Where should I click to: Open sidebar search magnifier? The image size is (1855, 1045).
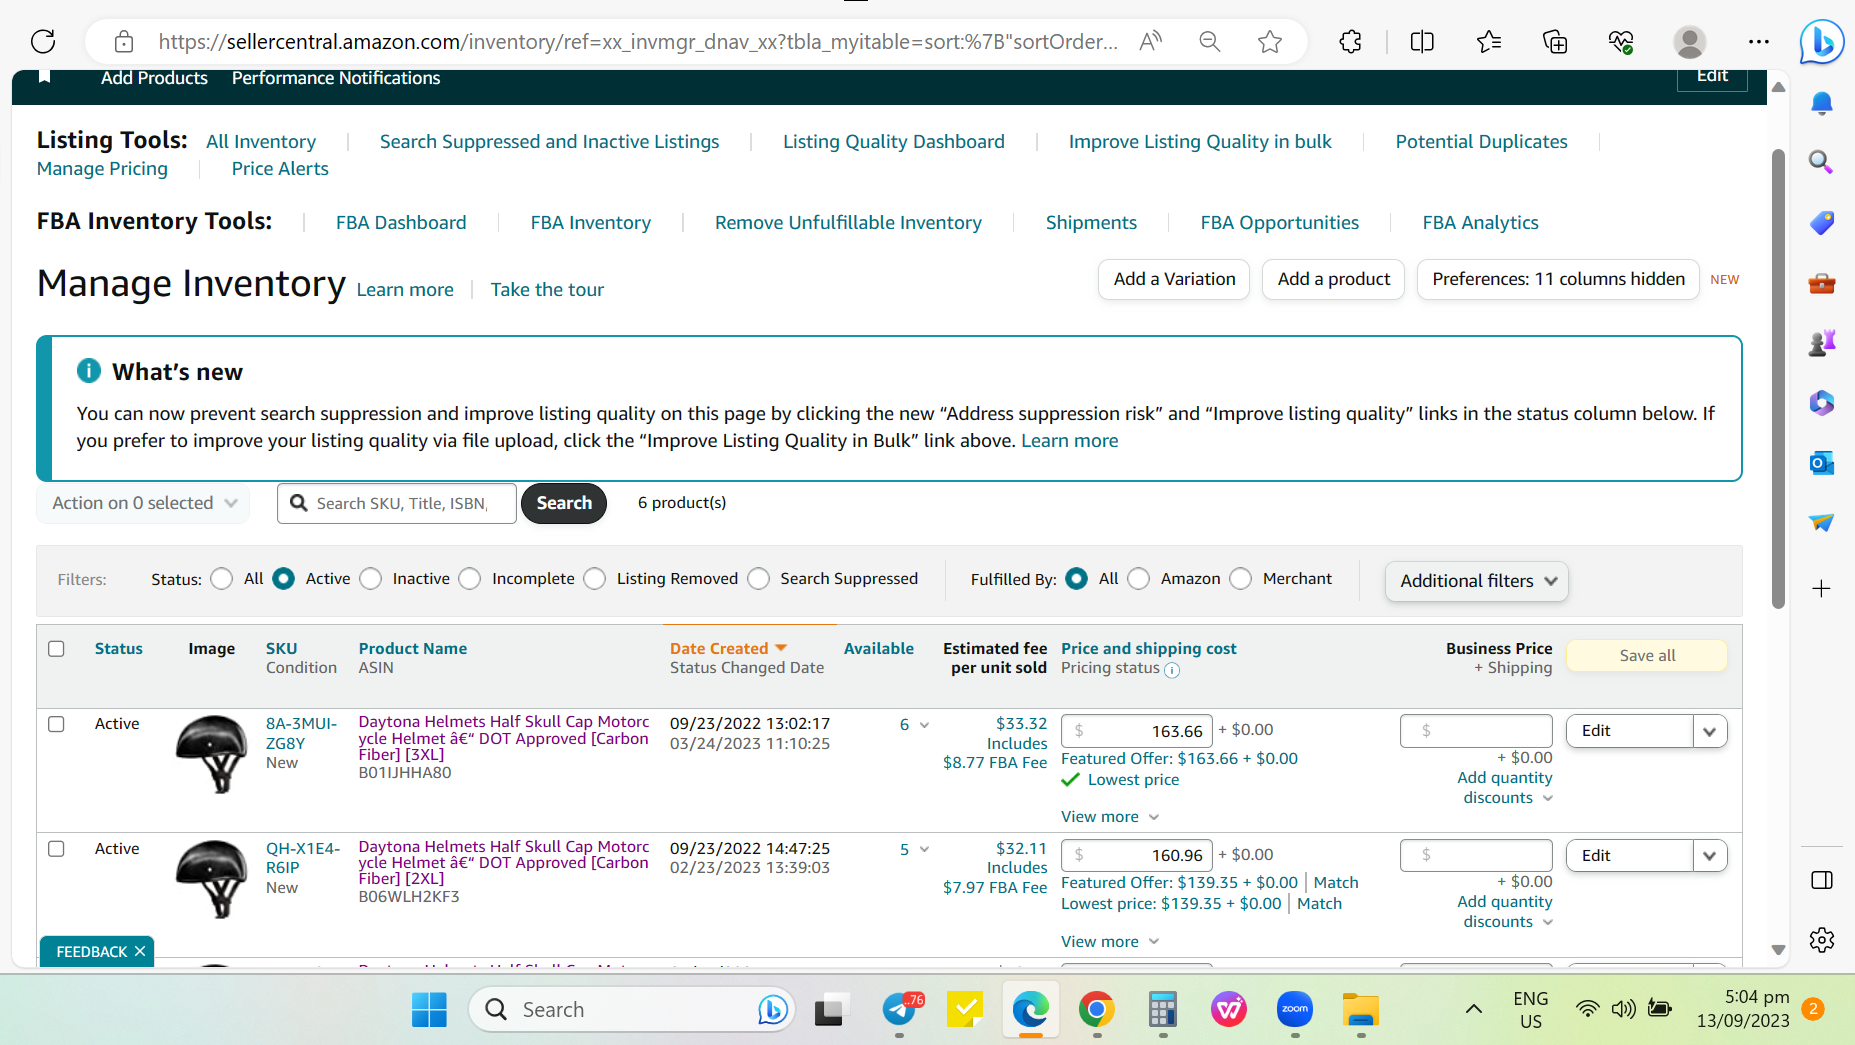click(x=1822, y=162)
